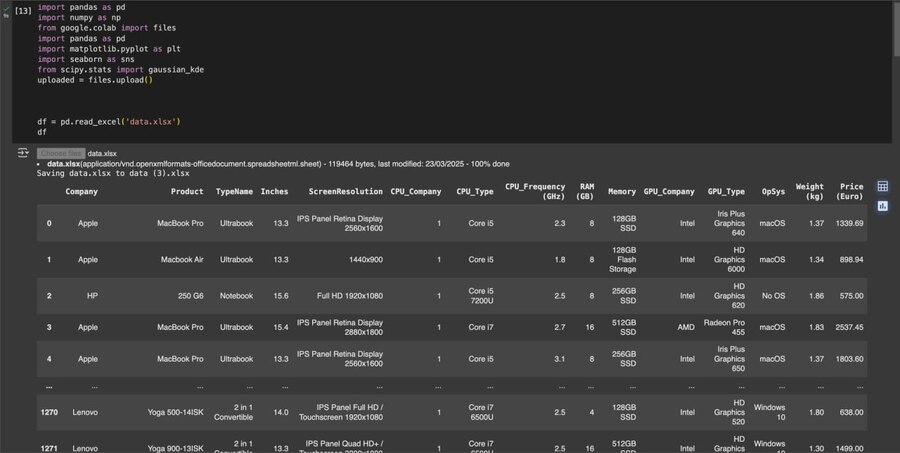Click the 'import seaborn as sns' line
Screen dimensions: 900x453
[86, 59]
